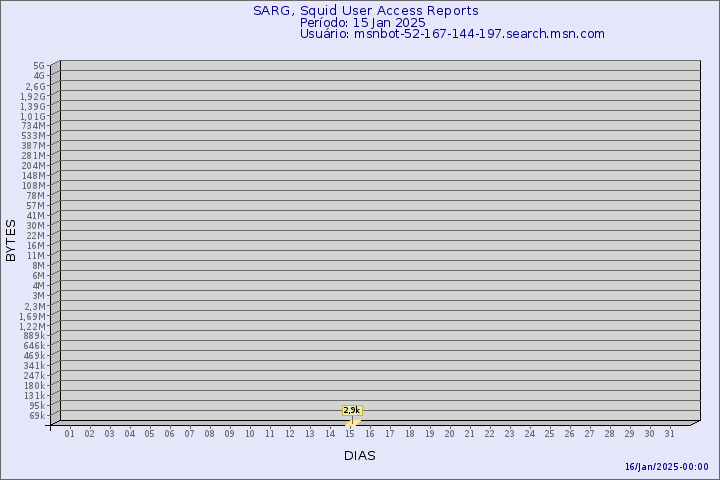
Task: Click day 01 on the x-axis
Action: click(x=69, y=434)
